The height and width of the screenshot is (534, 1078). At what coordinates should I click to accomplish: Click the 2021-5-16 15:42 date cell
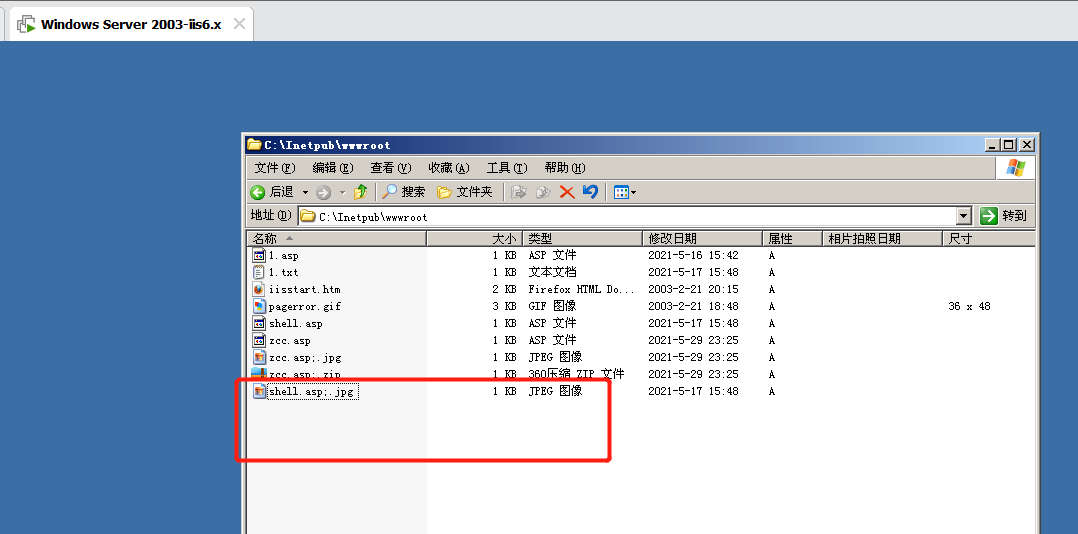pos(693,256)
